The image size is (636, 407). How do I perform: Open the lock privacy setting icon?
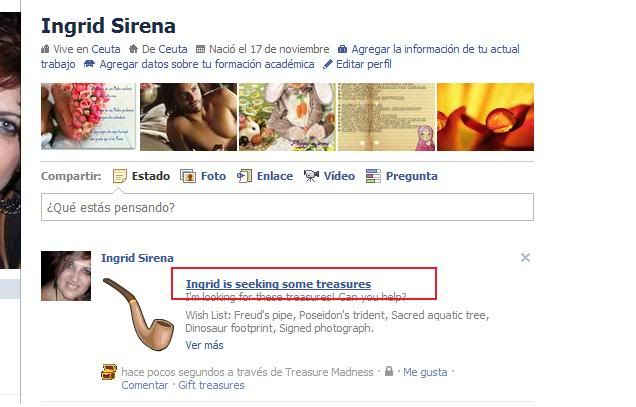[x=389, y=371]
